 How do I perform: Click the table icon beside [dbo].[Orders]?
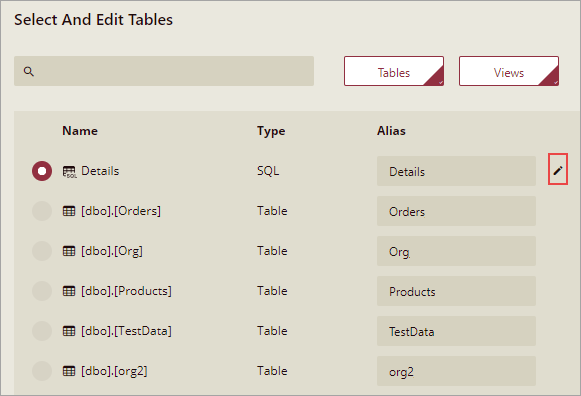tap(69, 211)
